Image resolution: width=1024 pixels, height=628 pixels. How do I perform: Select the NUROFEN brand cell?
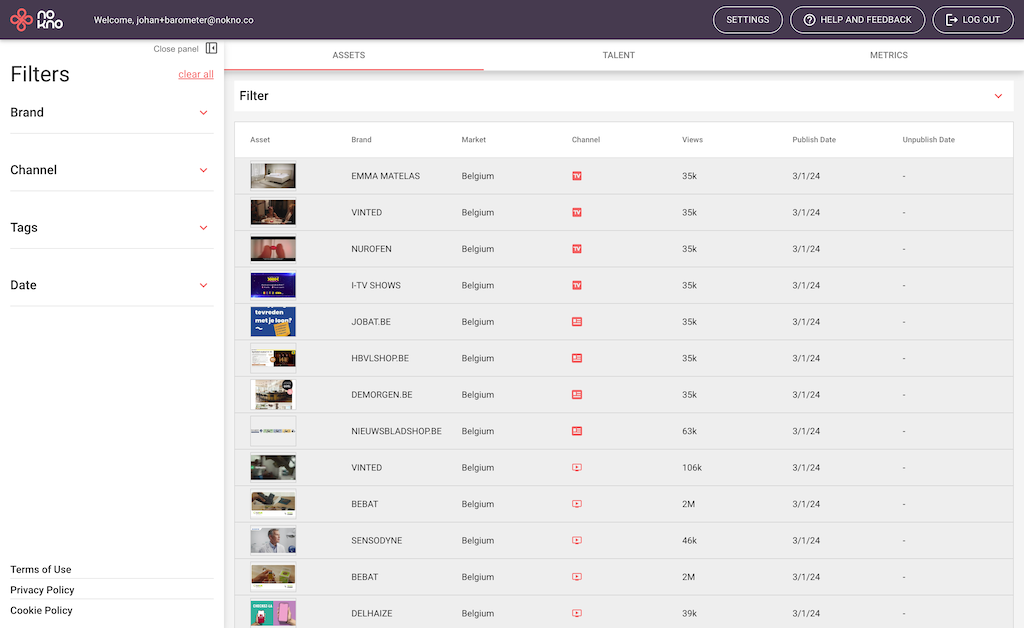(371, 249)
